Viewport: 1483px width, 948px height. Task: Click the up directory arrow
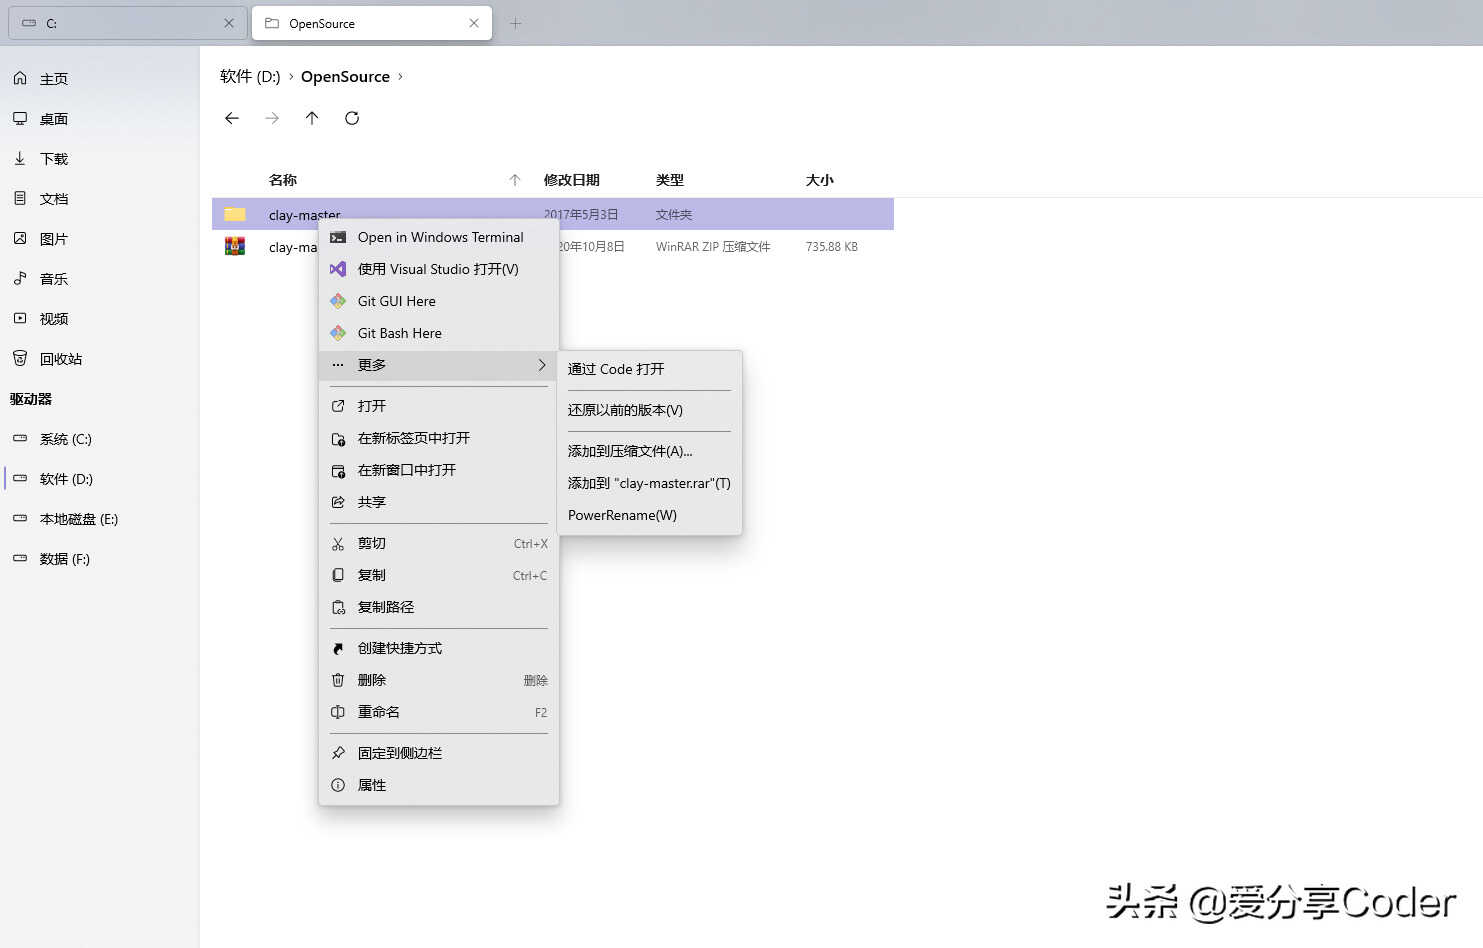312,118
